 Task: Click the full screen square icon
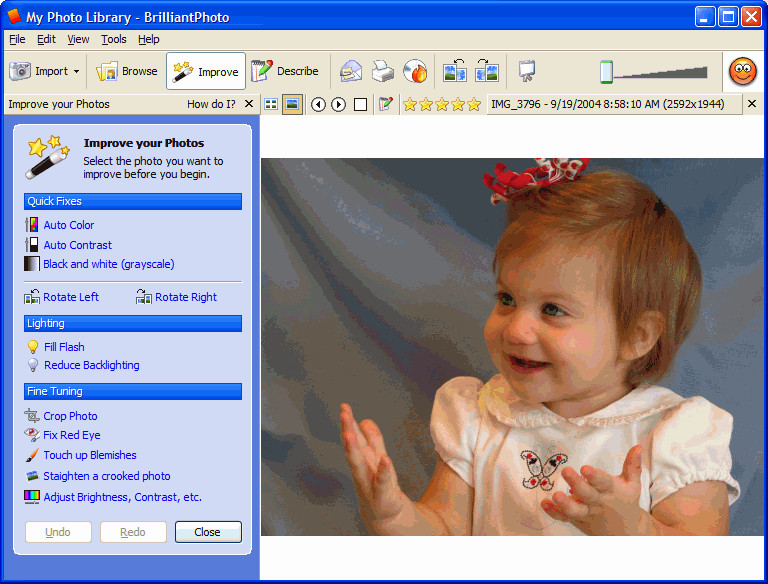point(360,104)
